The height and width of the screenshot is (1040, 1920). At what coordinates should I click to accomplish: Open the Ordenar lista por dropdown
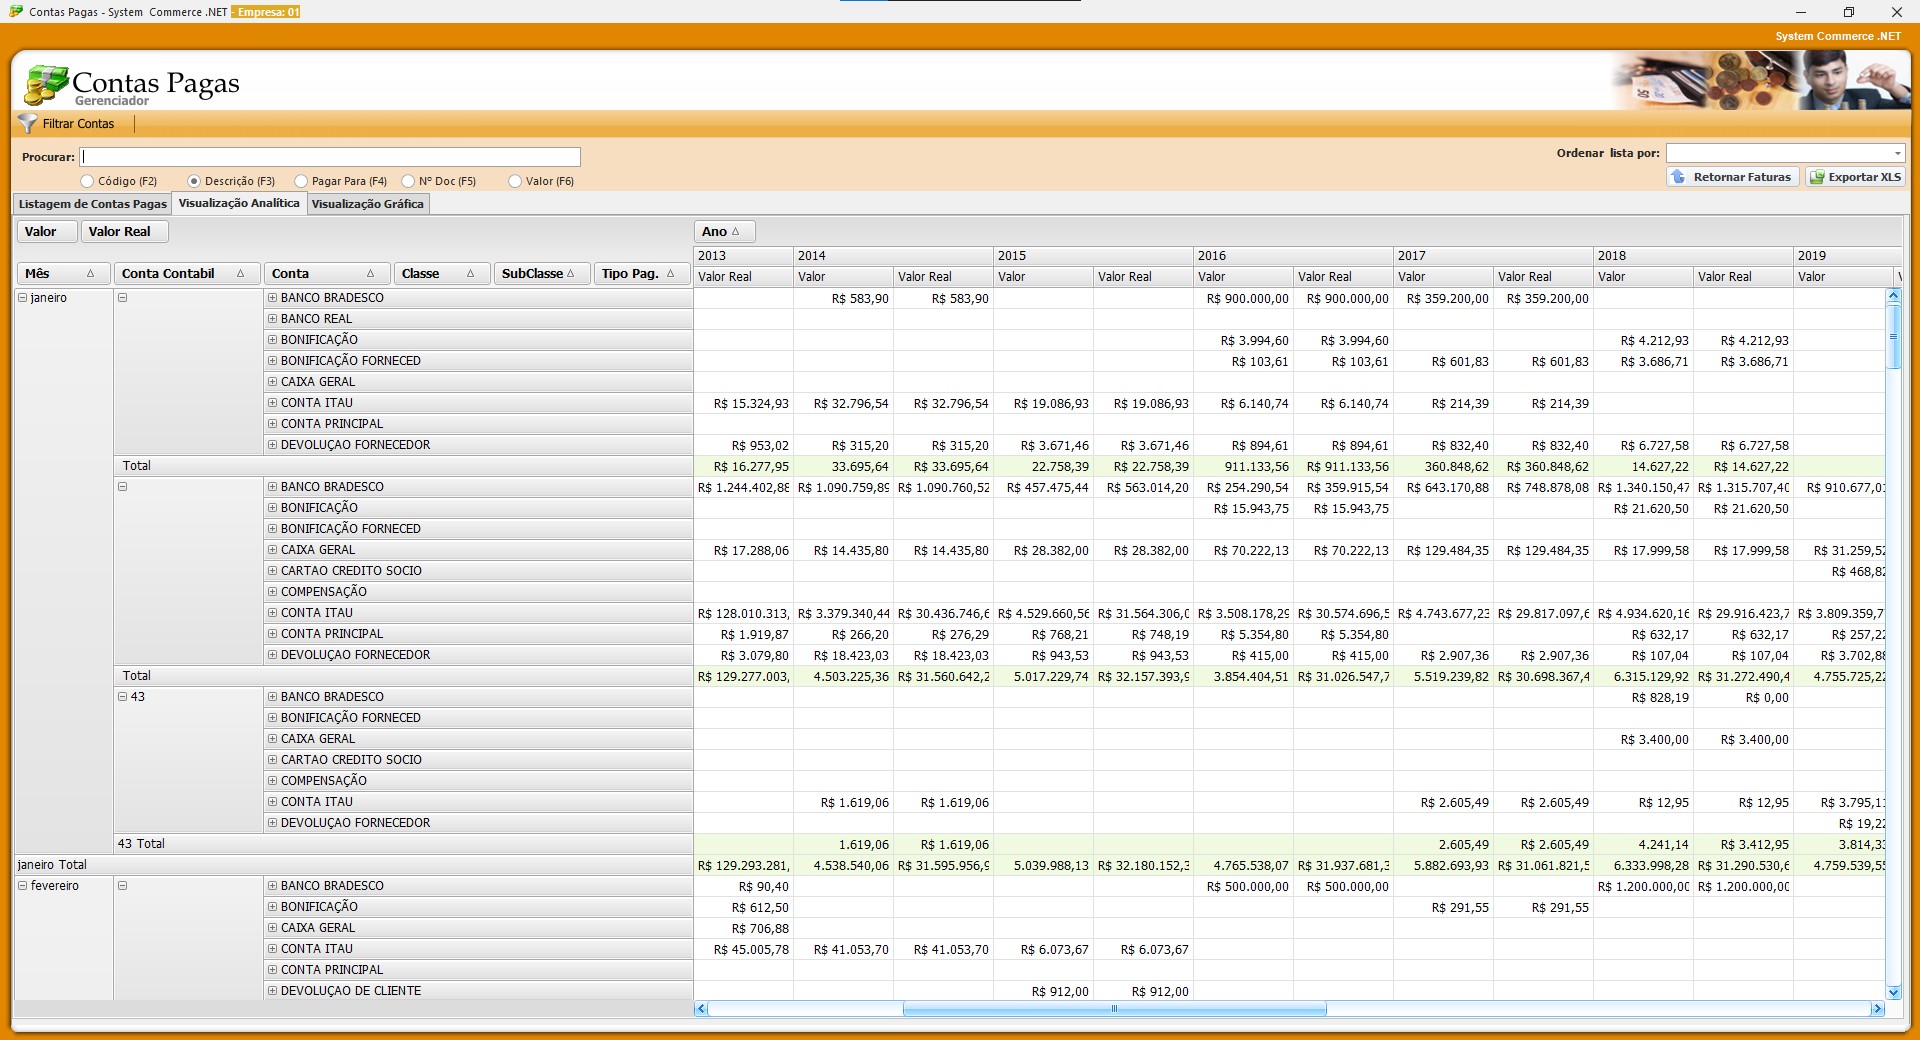pyautogui.click(x=1897, y=153)
